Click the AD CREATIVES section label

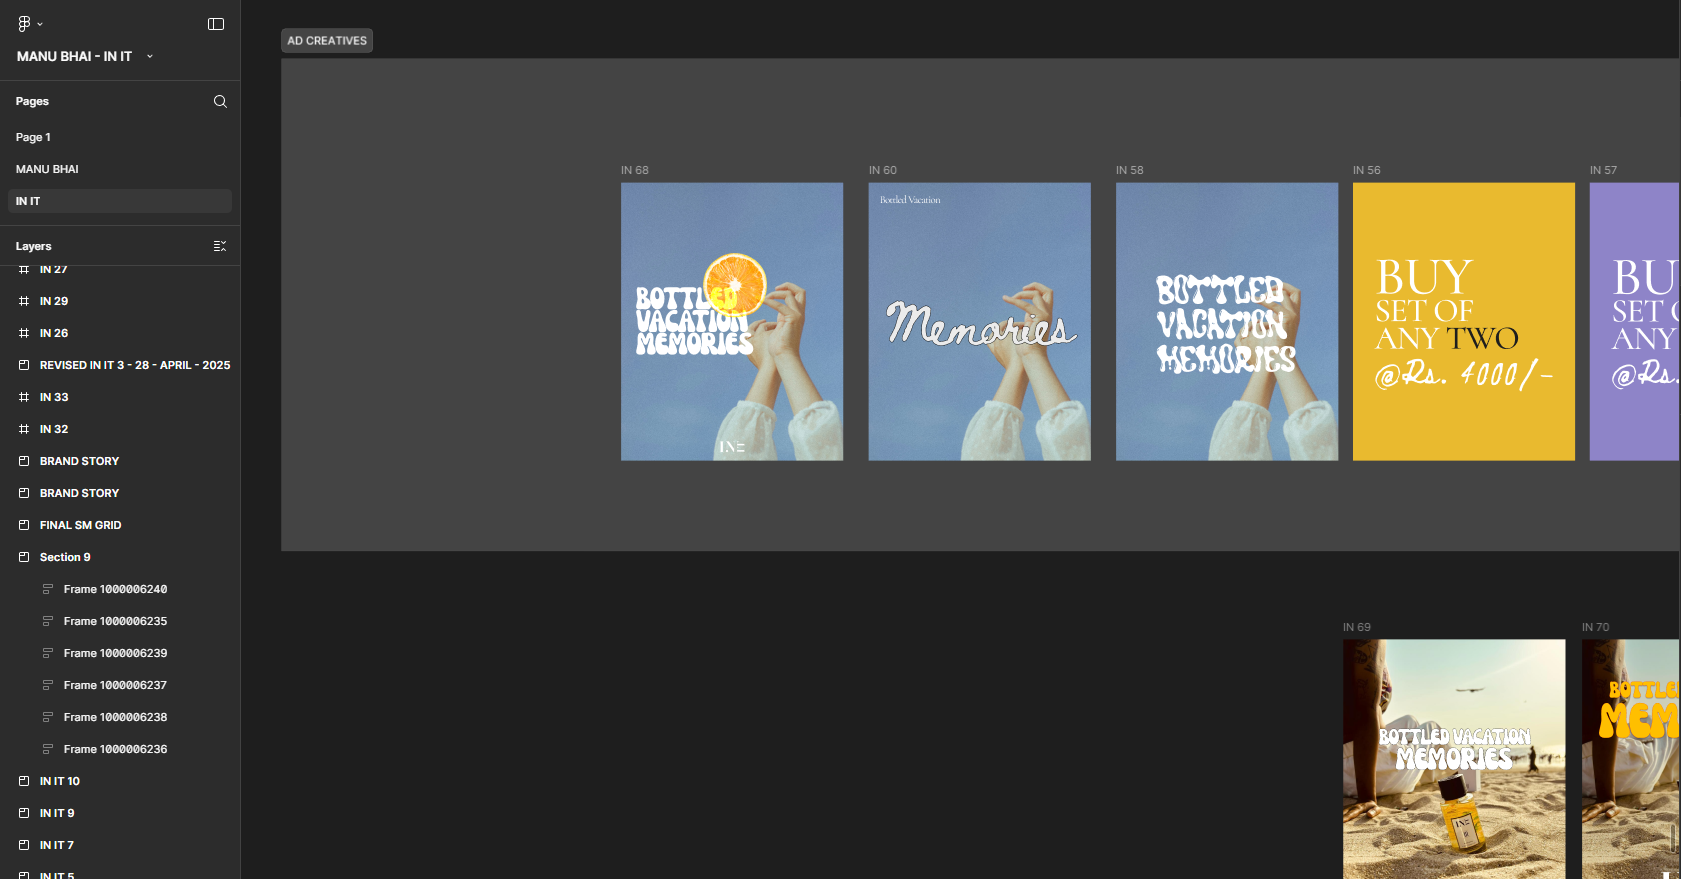[x=327, y=41]
